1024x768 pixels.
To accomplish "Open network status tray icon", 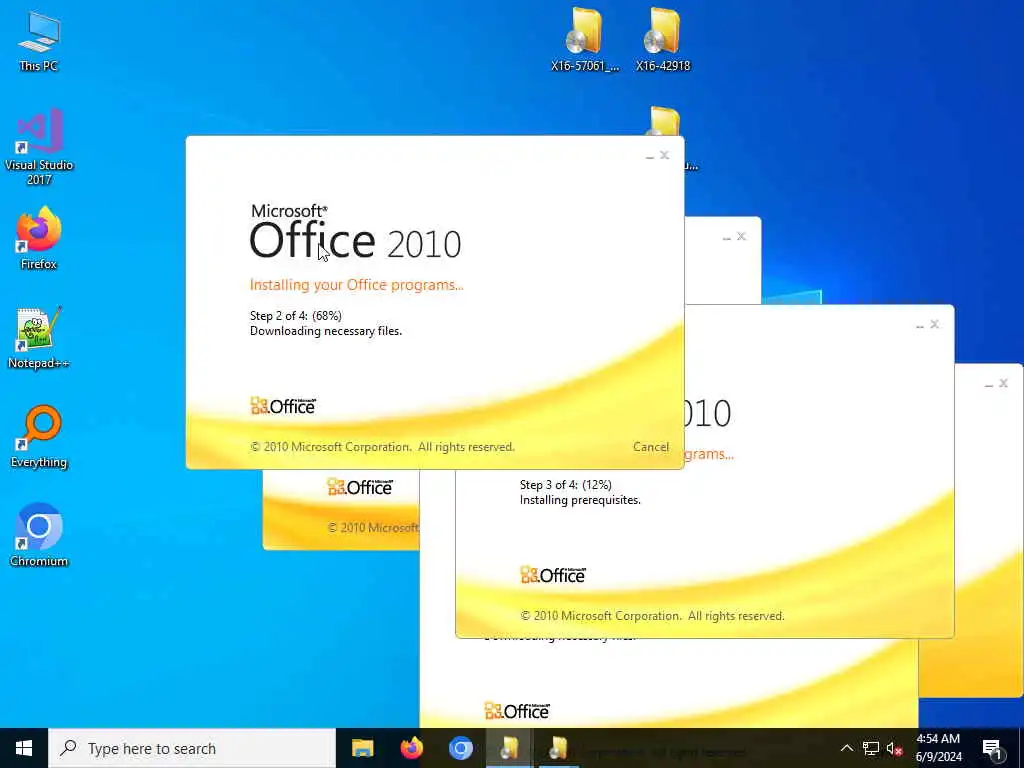I will pyautogui.click(x=871, y=748).
